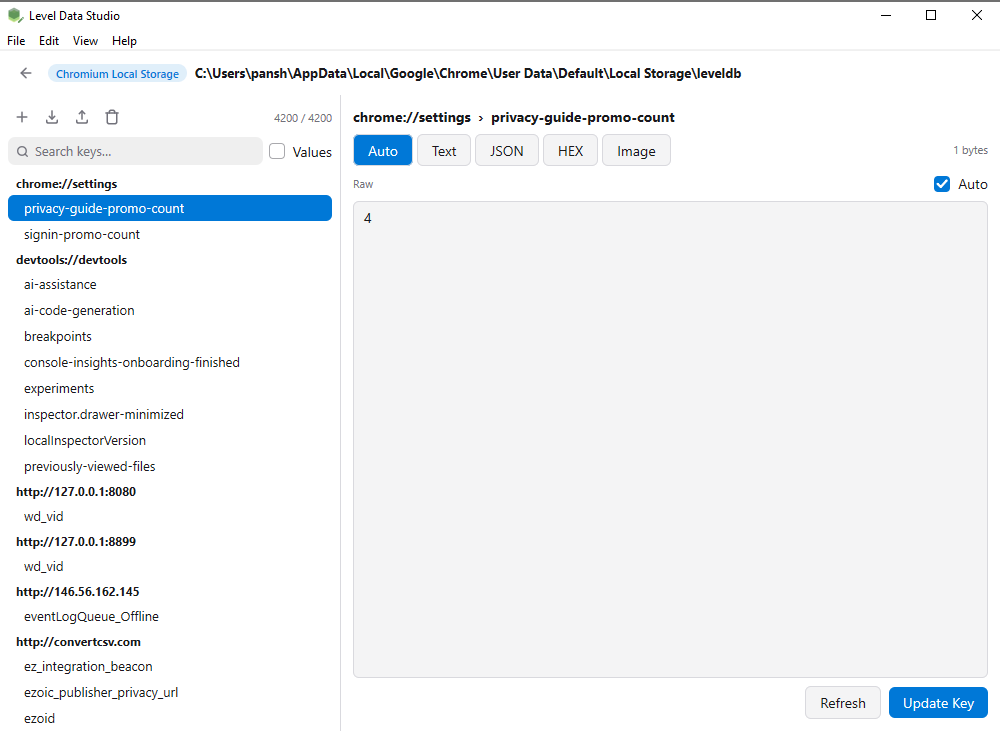Click the Update Key button

point(938,703)
